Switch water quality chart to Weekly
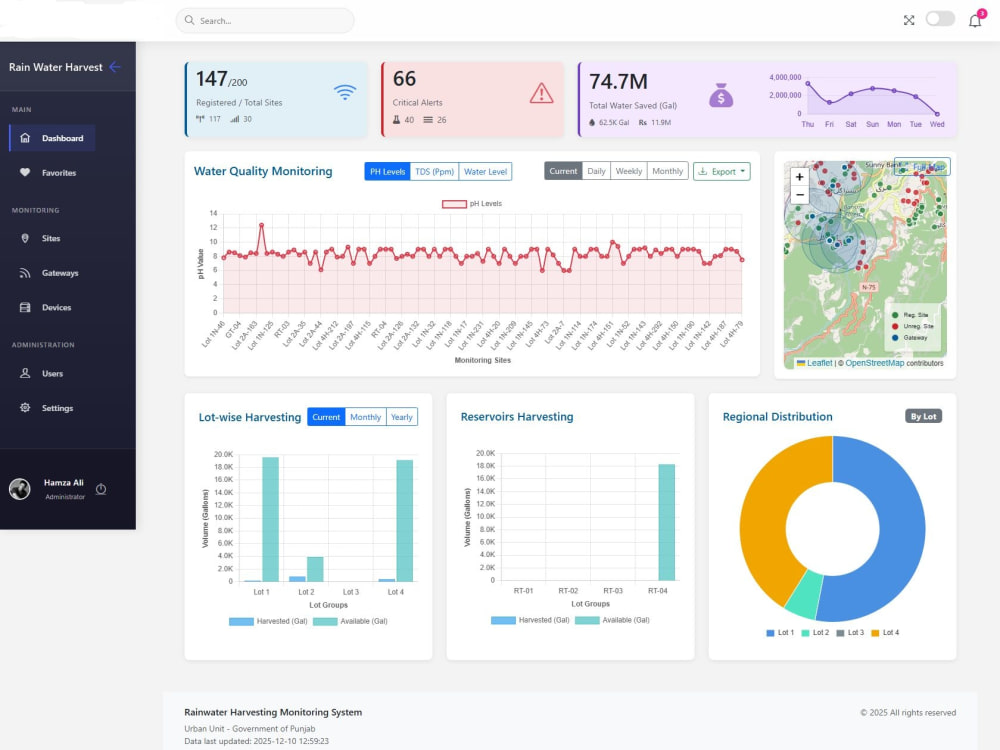The image size is (1000, 750). tap(628, 171)
